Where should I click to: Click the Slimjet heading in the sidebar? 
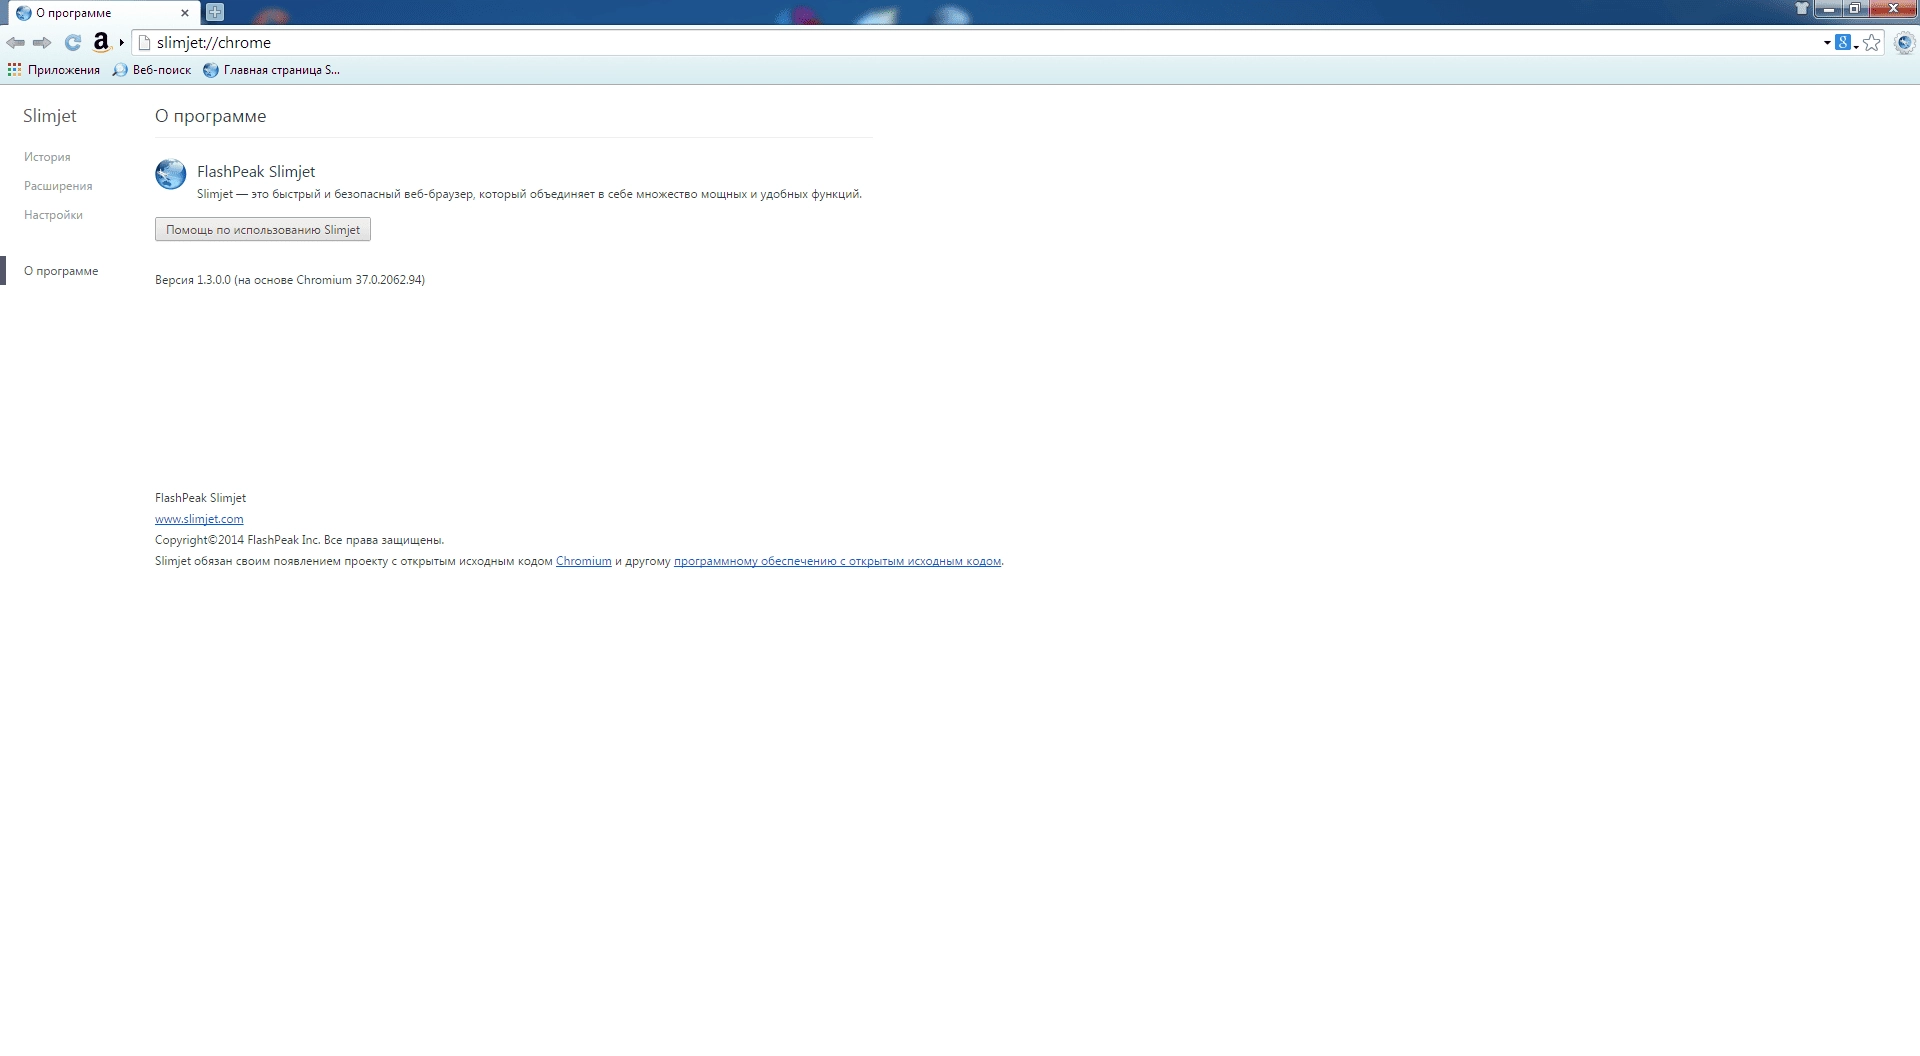tap(50, 116)
